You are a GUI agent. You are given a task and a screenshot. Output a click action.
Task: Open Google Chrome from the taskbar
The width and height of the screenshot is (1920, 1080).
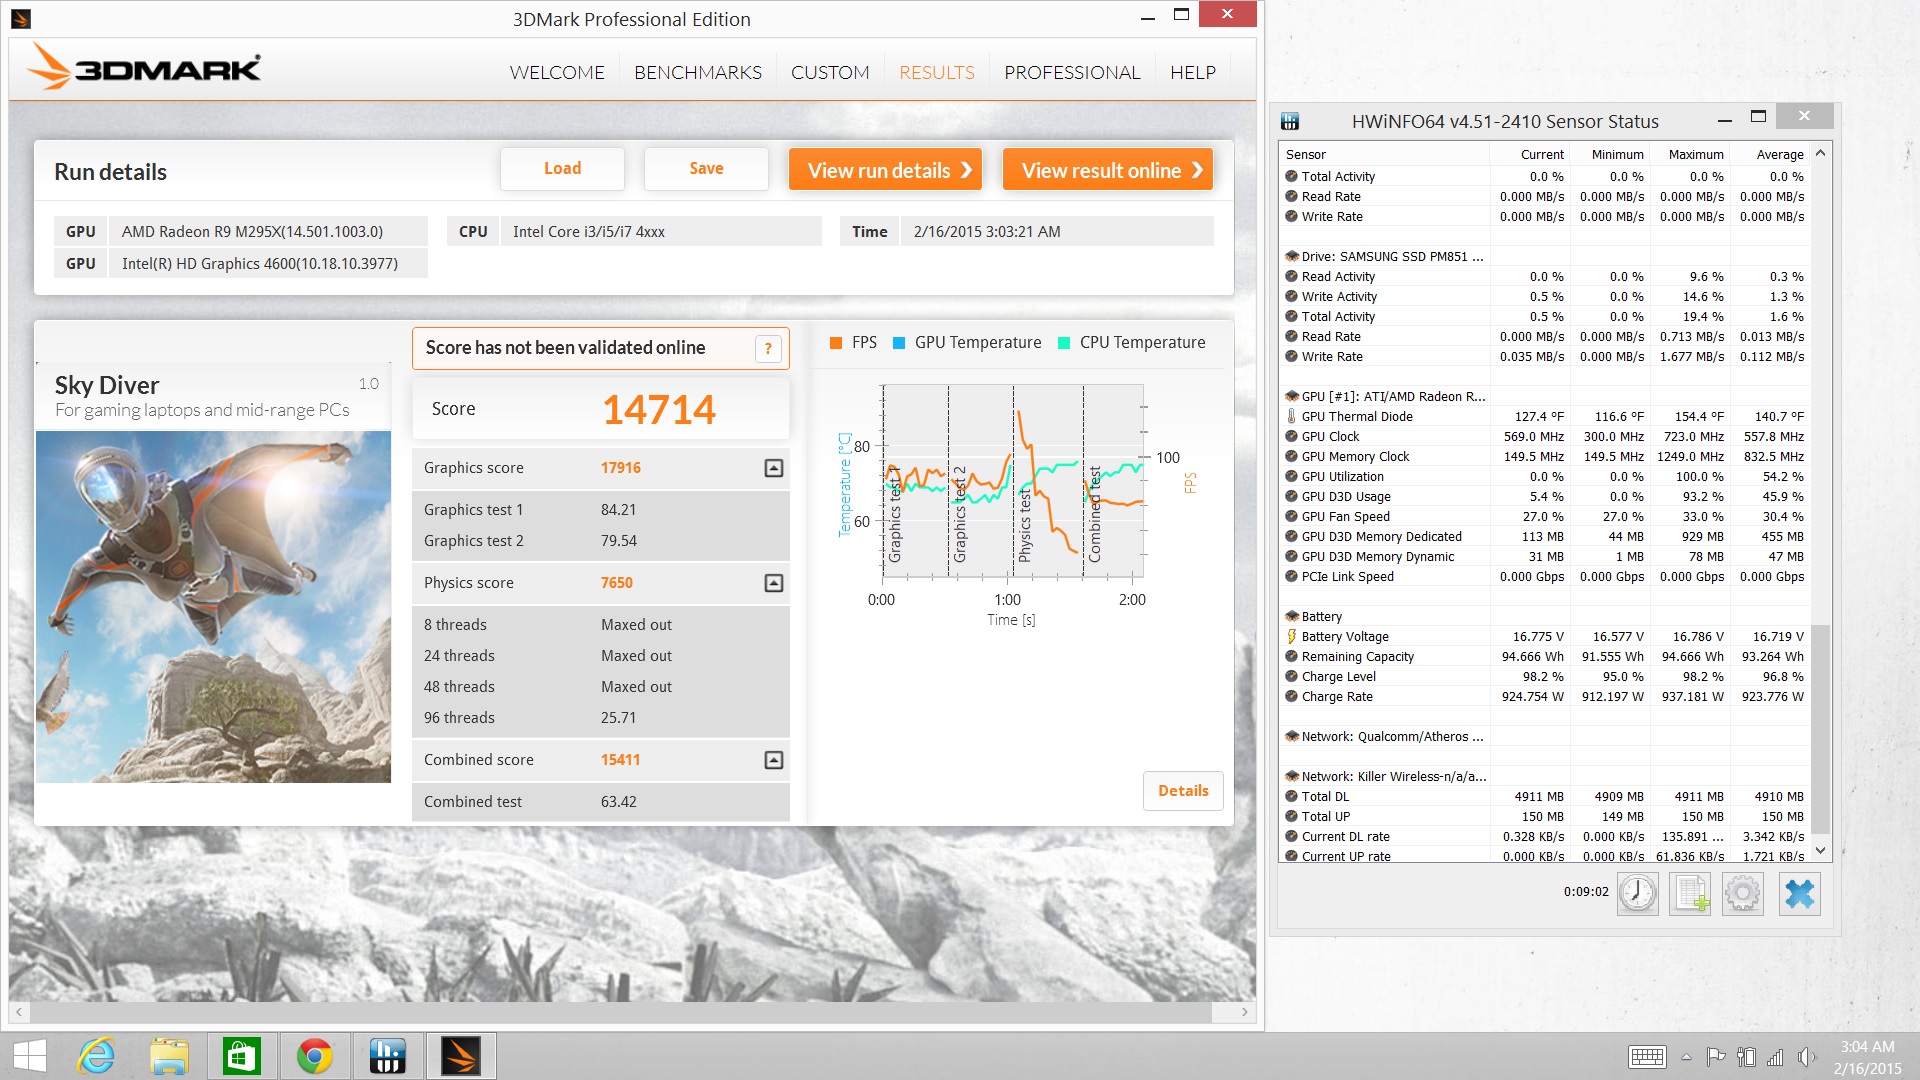[314, 1056]
